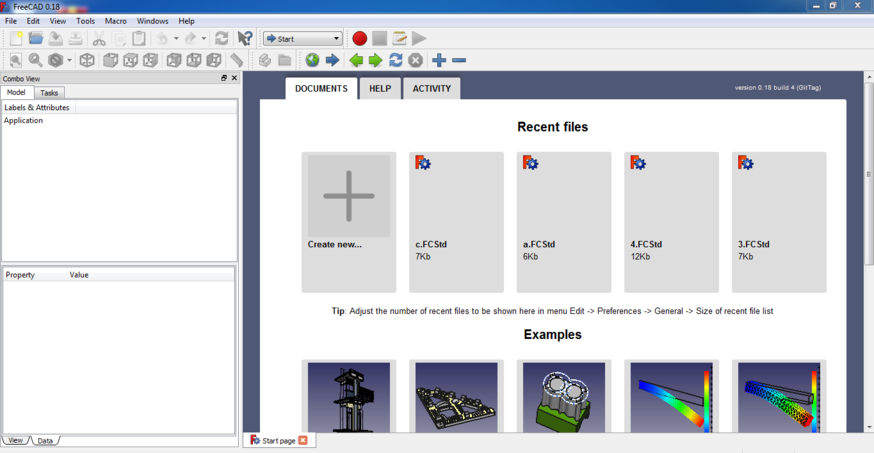Click the Save document icon
The width and height of the screenshot is (874, 453).
(x=55, y=38)
